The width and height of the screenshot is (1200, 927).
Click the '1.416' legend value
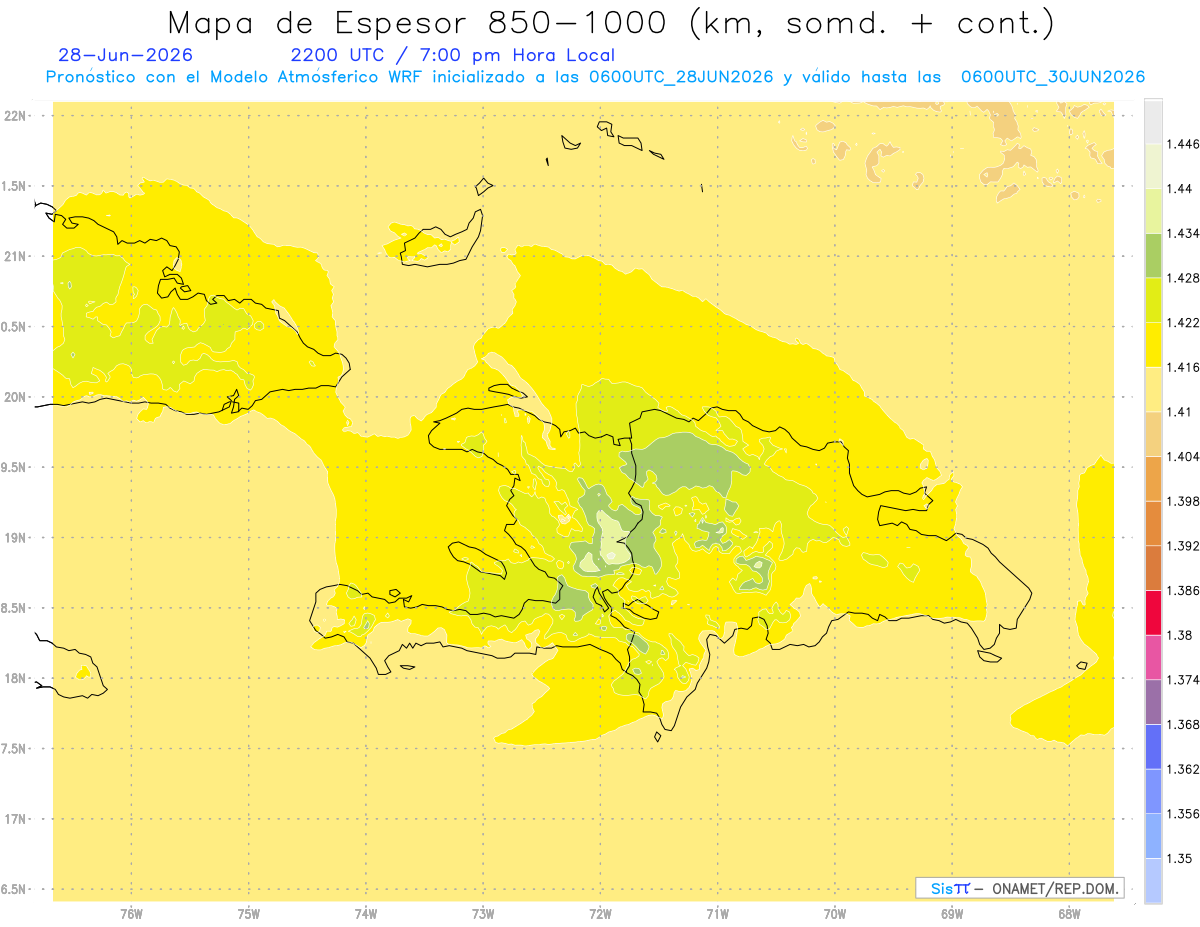click(x=1183, y=368)
